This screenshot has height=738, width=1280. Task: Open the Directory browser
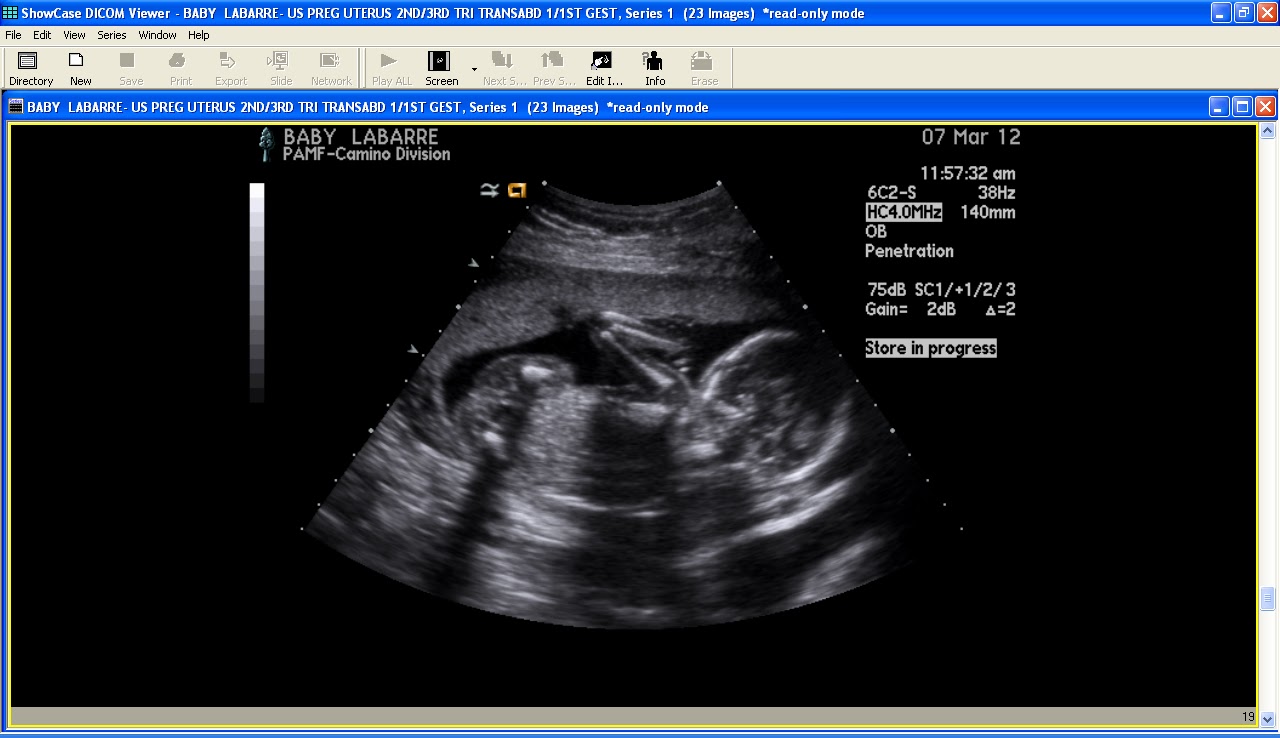29,67
